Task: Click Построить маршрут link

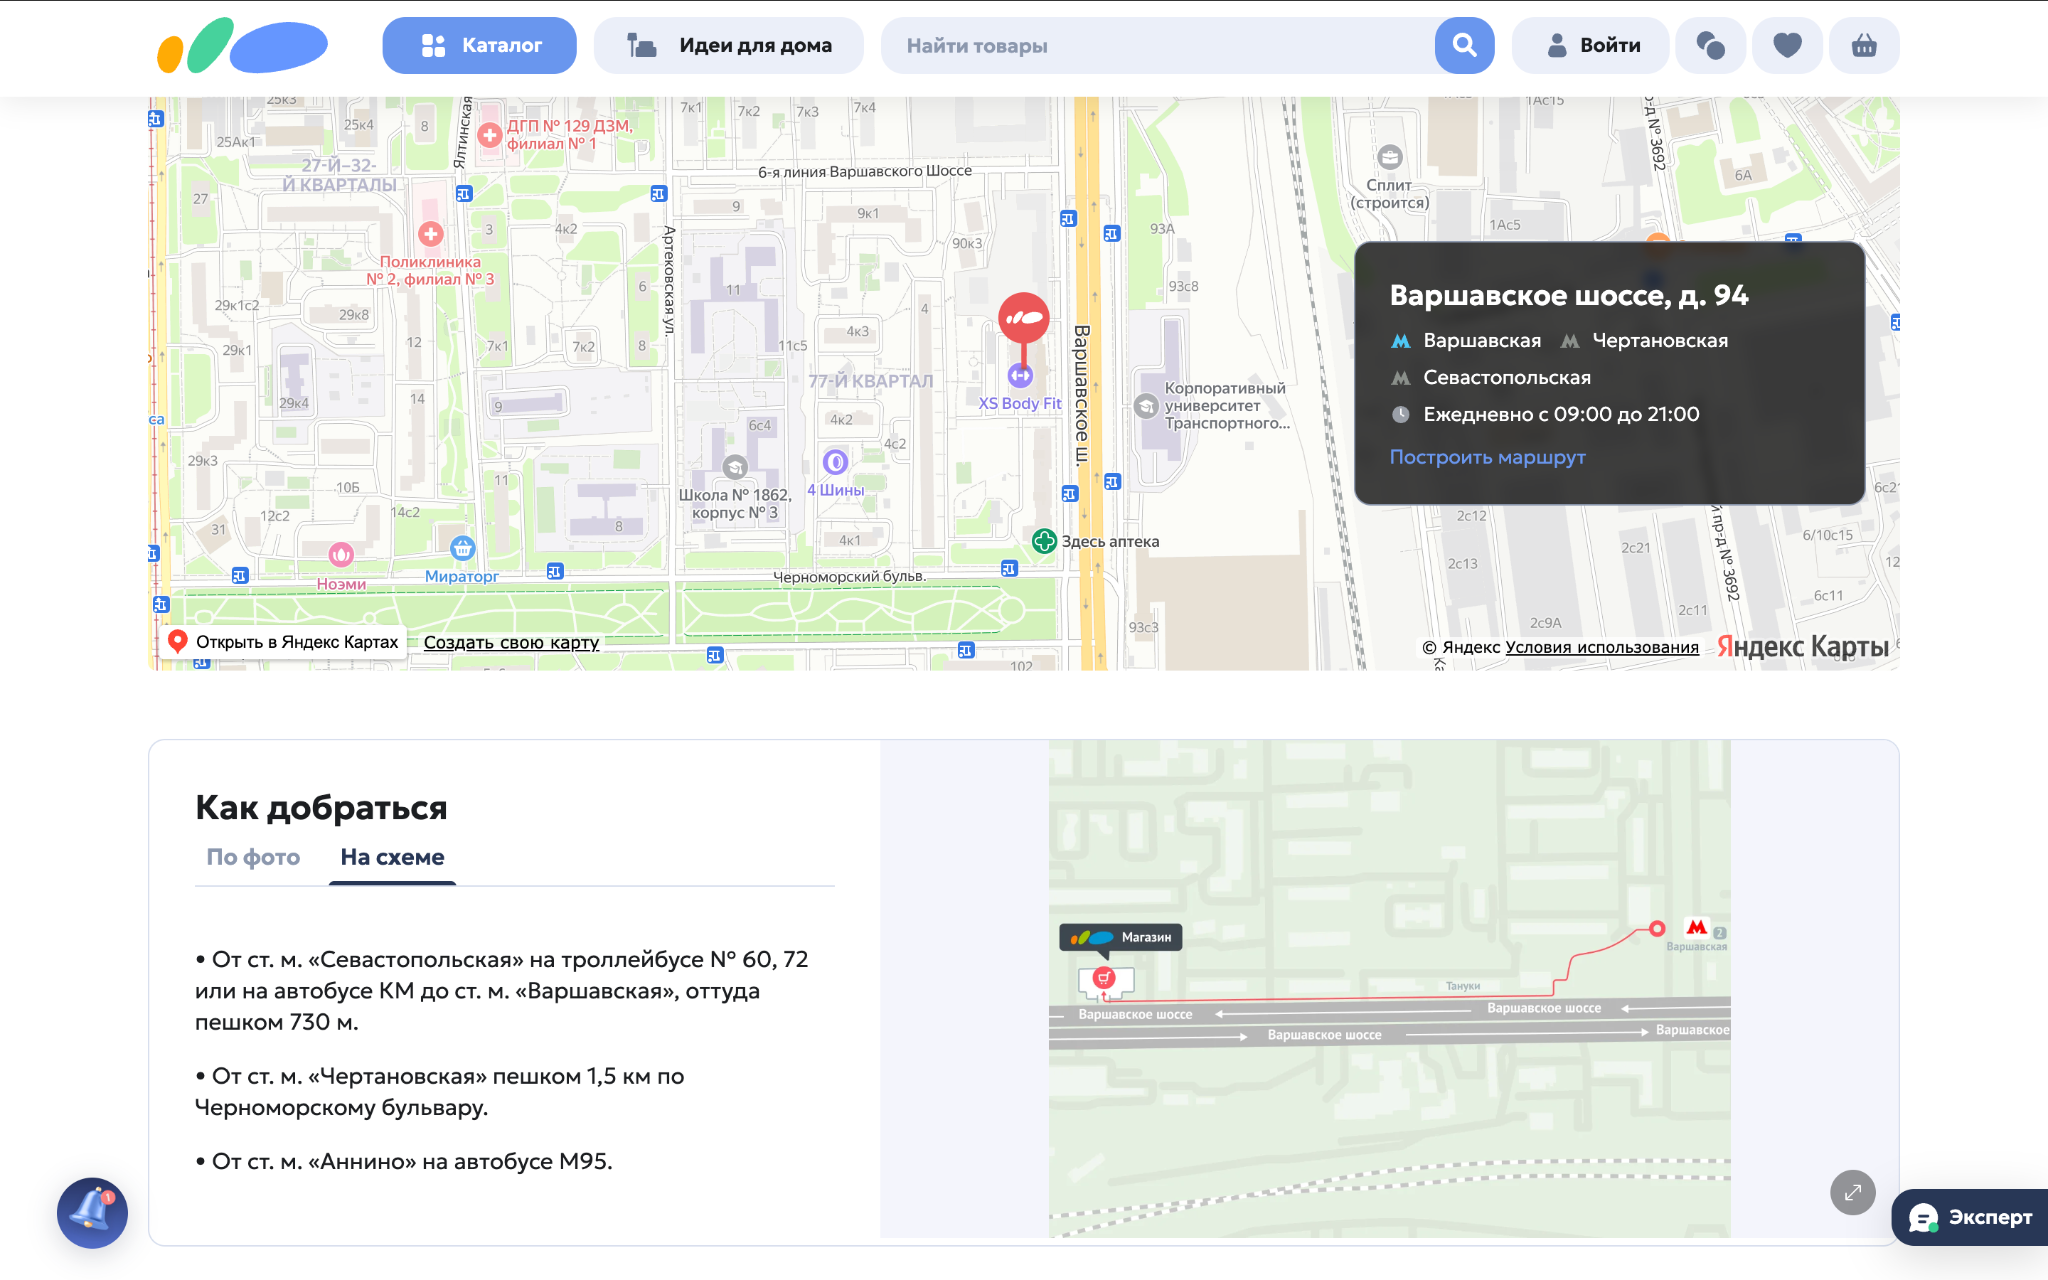Action: point(1487,457)
